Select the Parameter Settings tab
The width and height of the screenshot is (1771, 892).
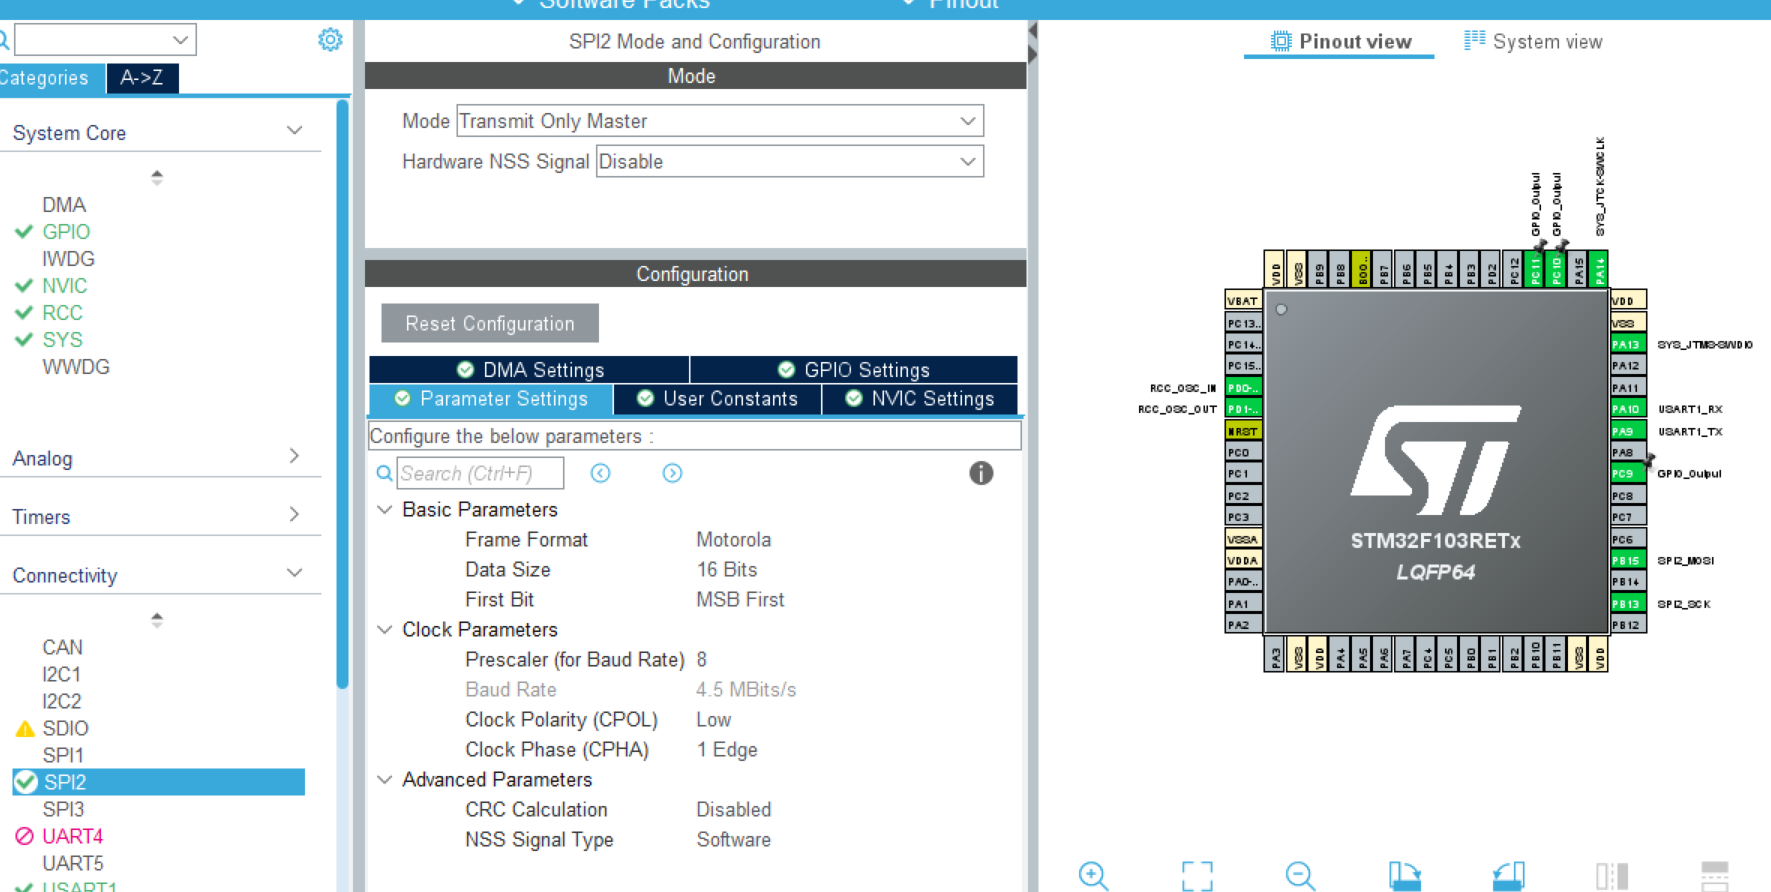491,399
